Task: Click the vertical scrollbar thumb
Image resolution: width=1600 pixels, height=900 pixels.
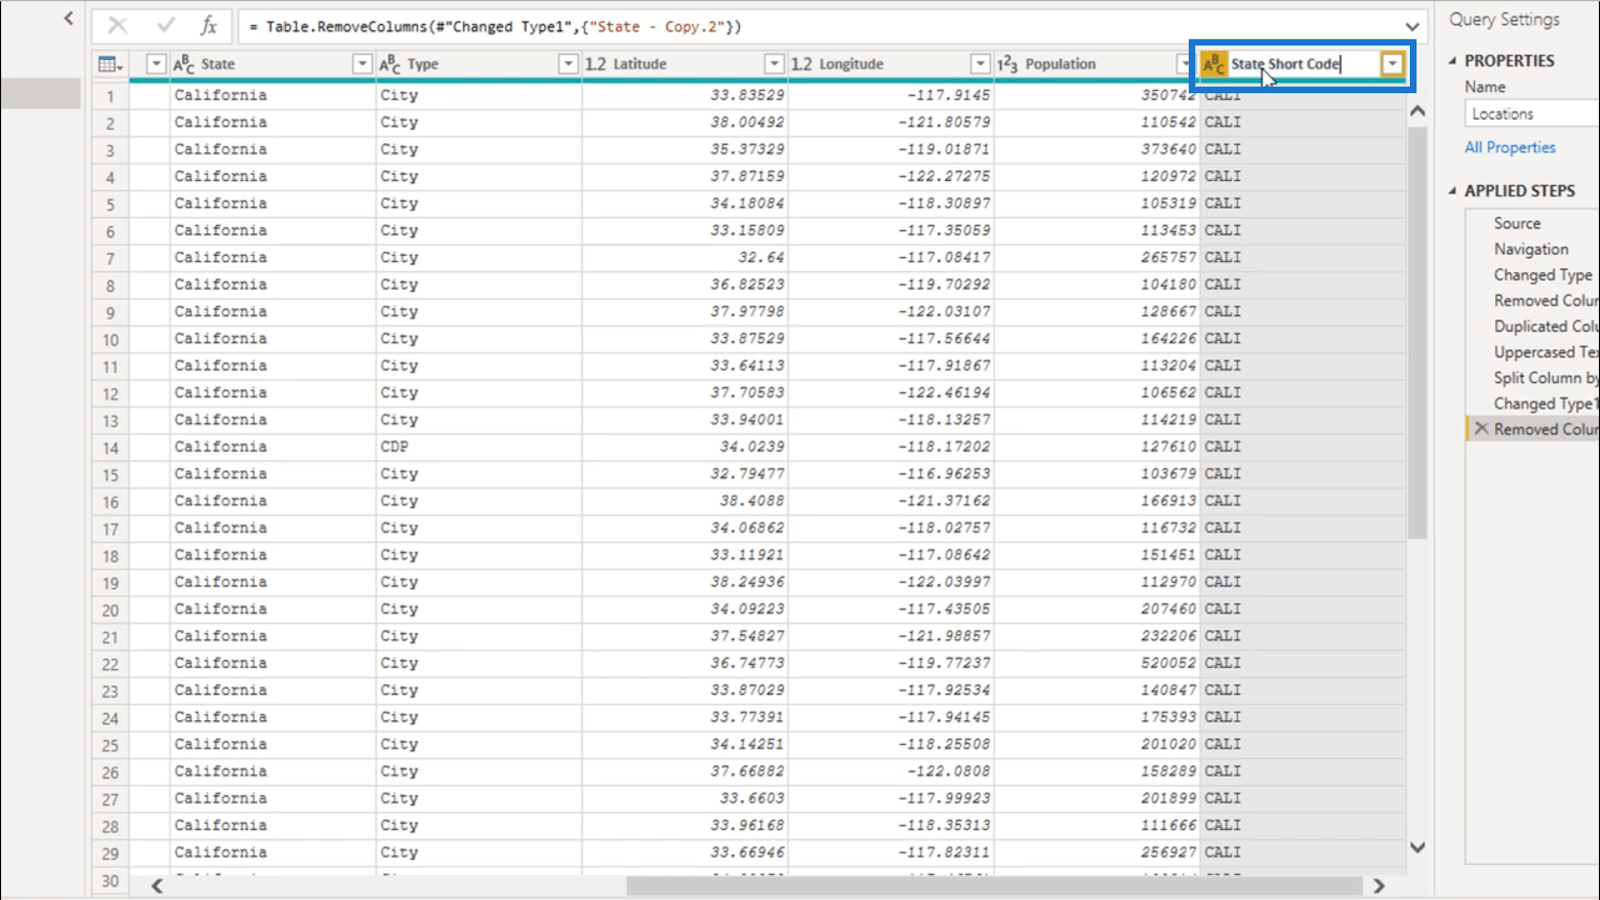Action: point(1417,332)
